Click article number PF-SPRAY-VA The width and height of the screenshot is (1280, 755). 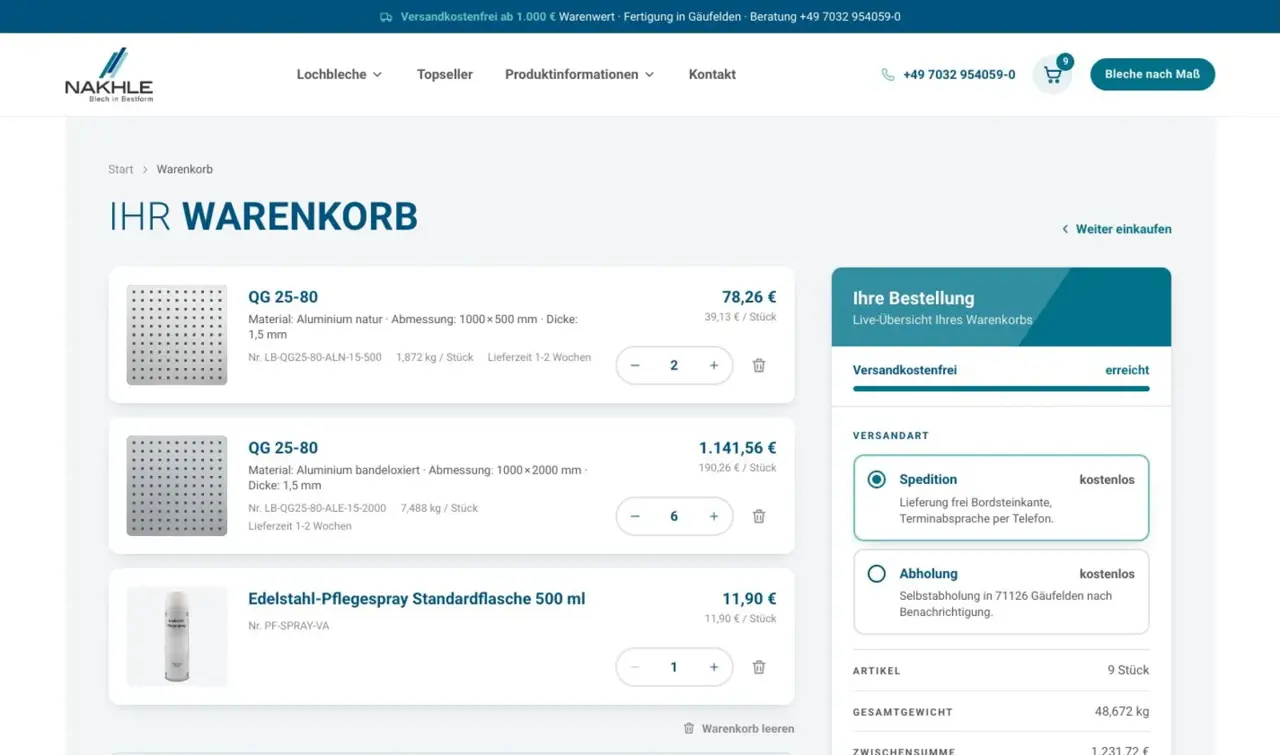pos(289,626)
